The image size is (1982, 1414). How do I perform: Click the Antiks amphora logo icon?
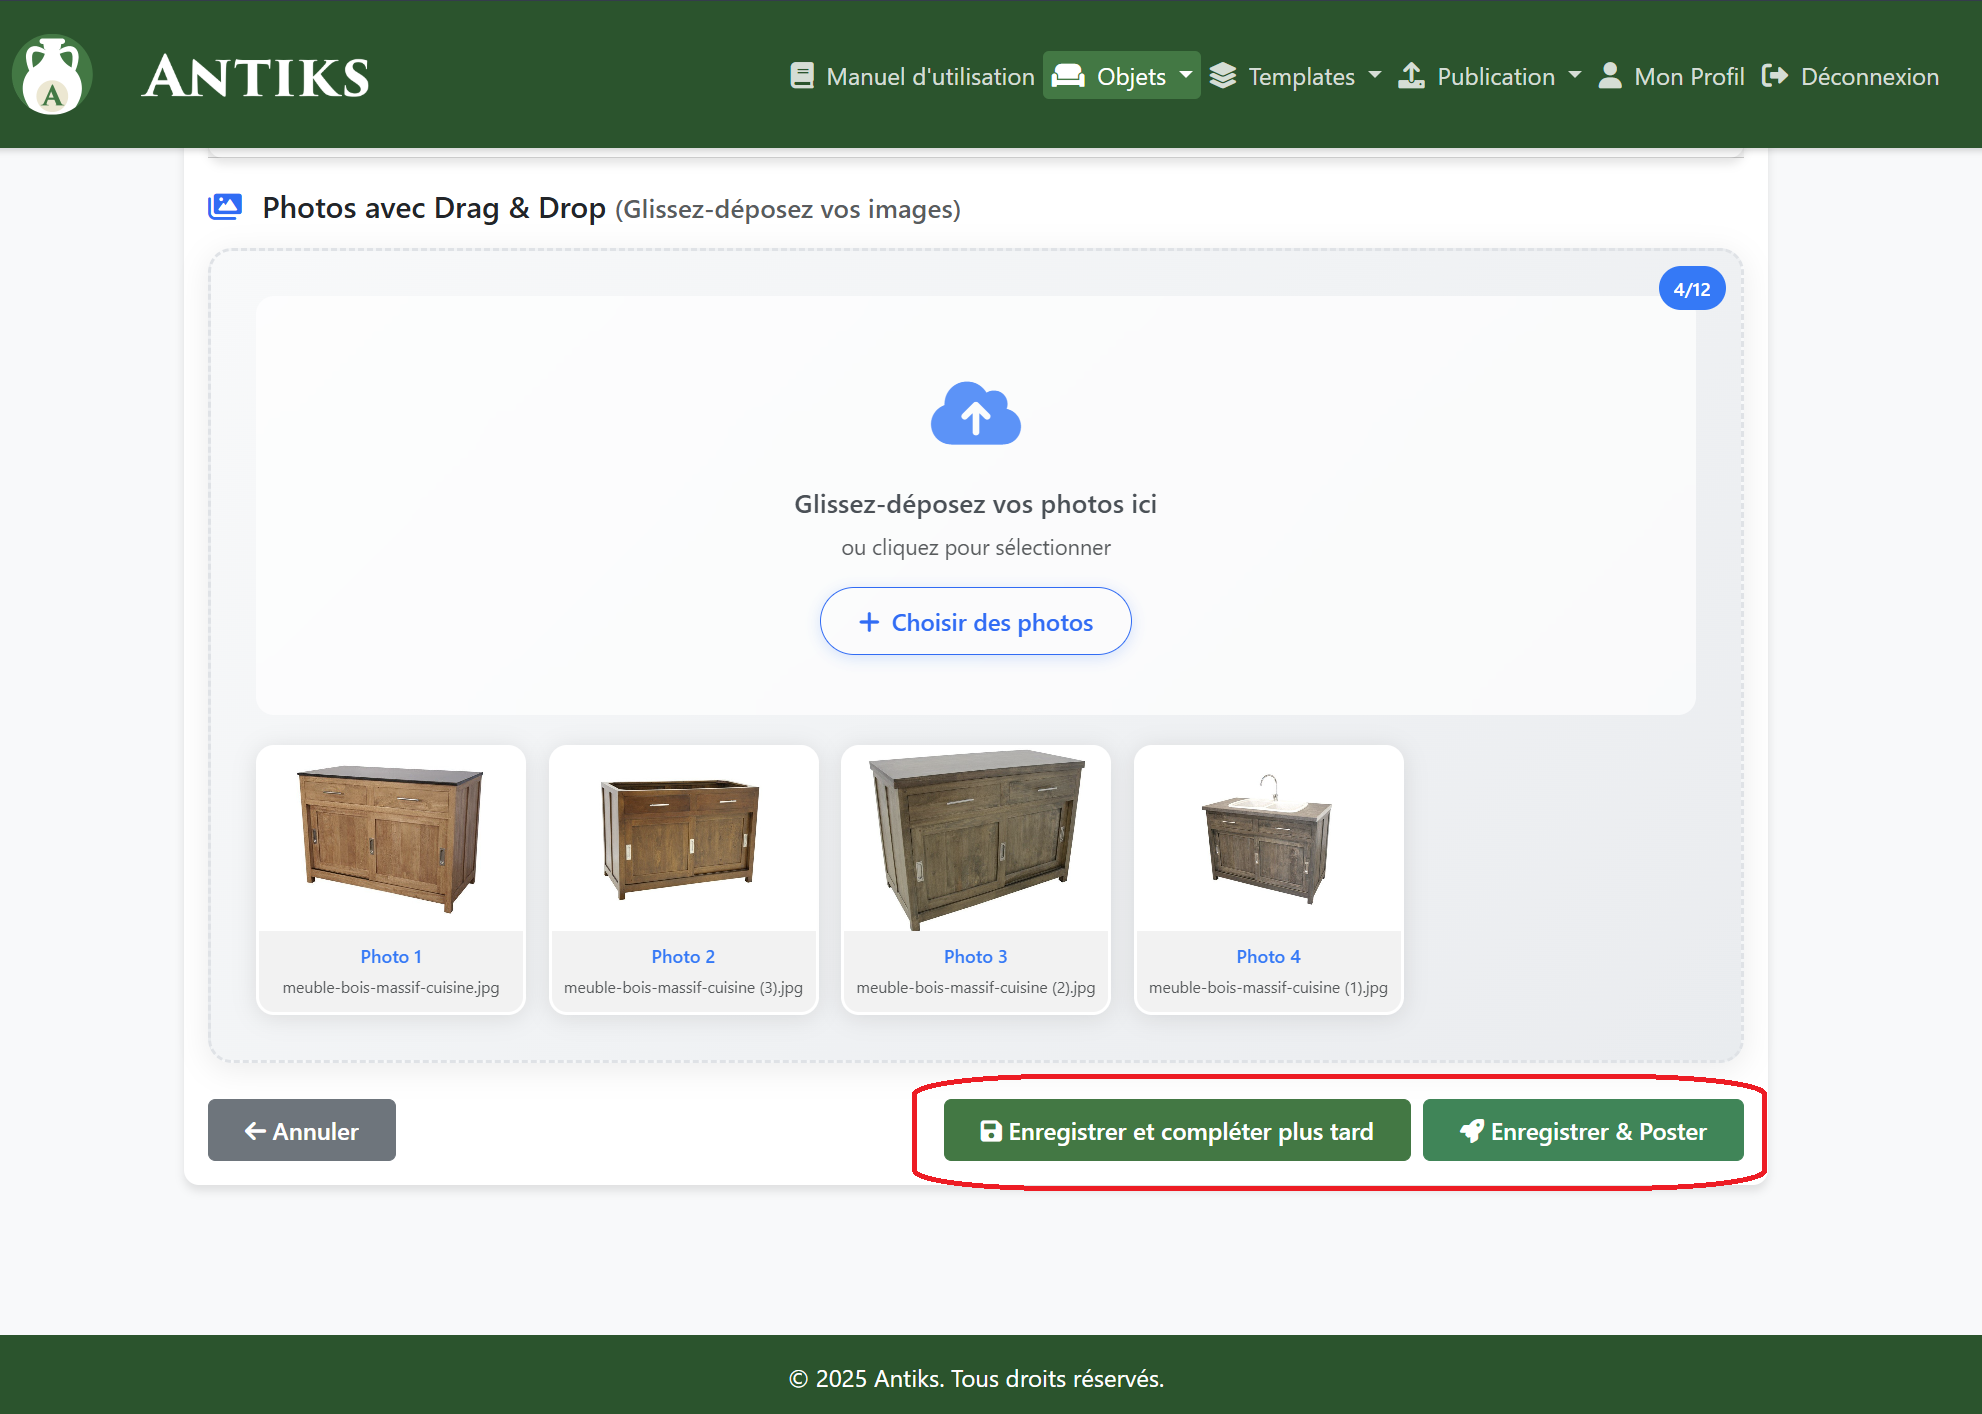pyautogui.click(x=52, y=76)
